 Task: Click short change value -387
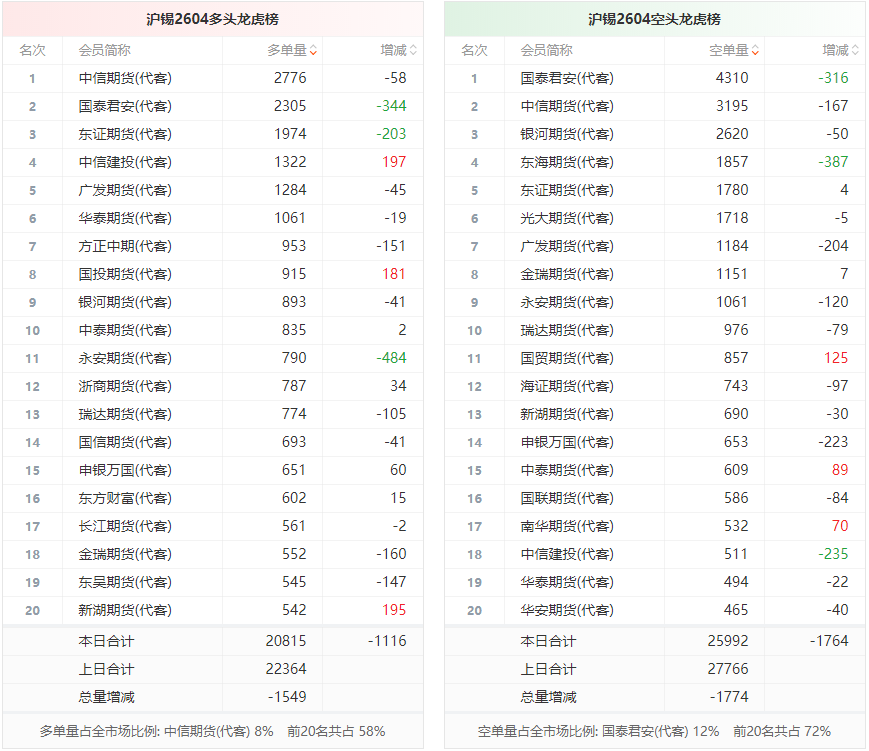coord(833,162)
